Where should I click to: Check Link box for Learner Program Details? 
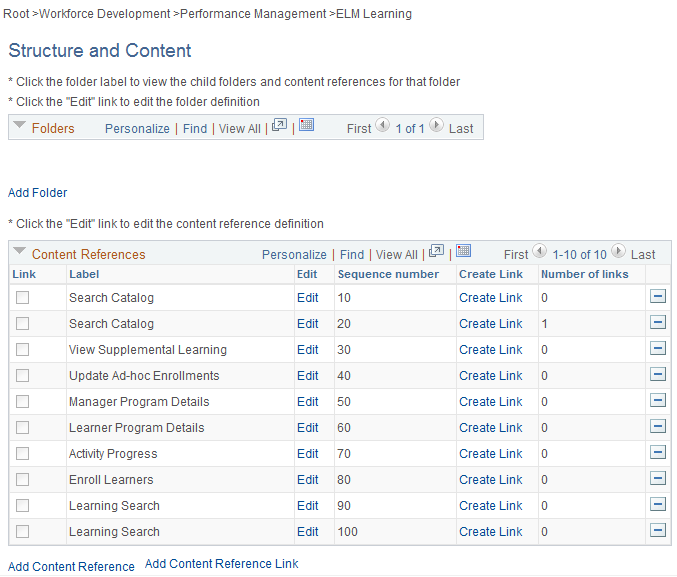coord(22,428)
